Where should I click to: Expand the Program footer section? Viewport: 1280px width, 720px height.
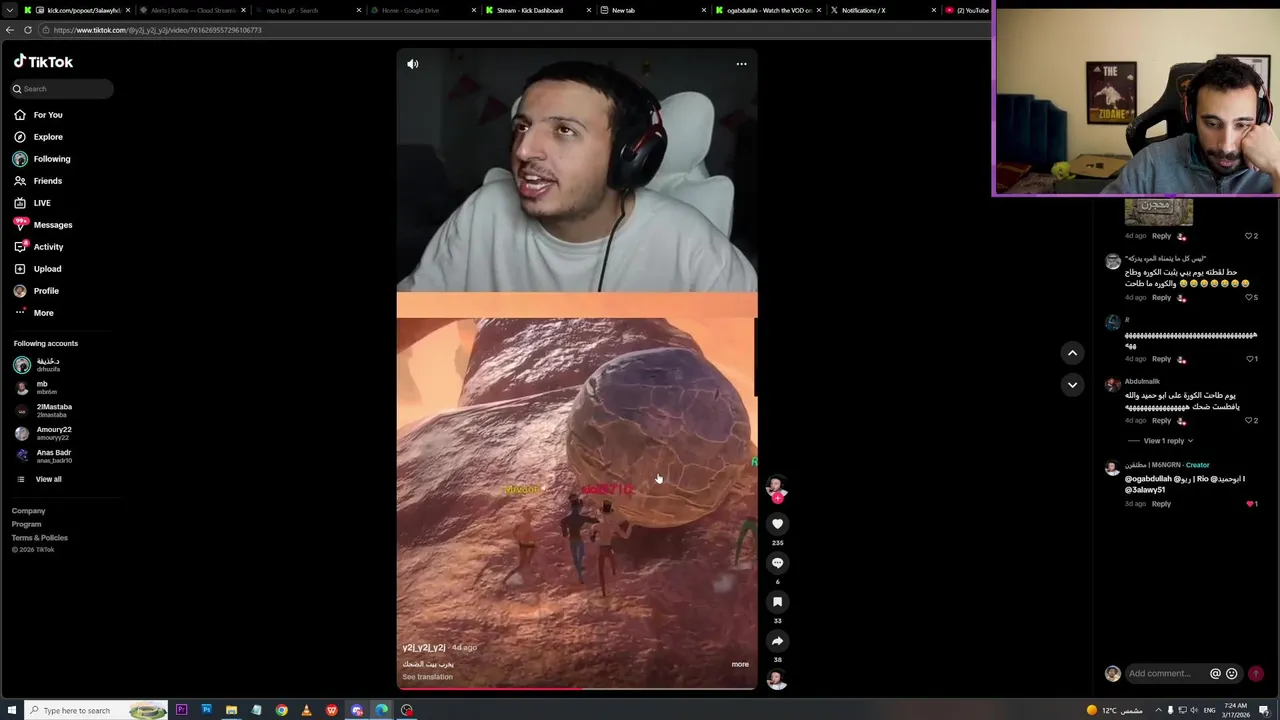(27, 524)
